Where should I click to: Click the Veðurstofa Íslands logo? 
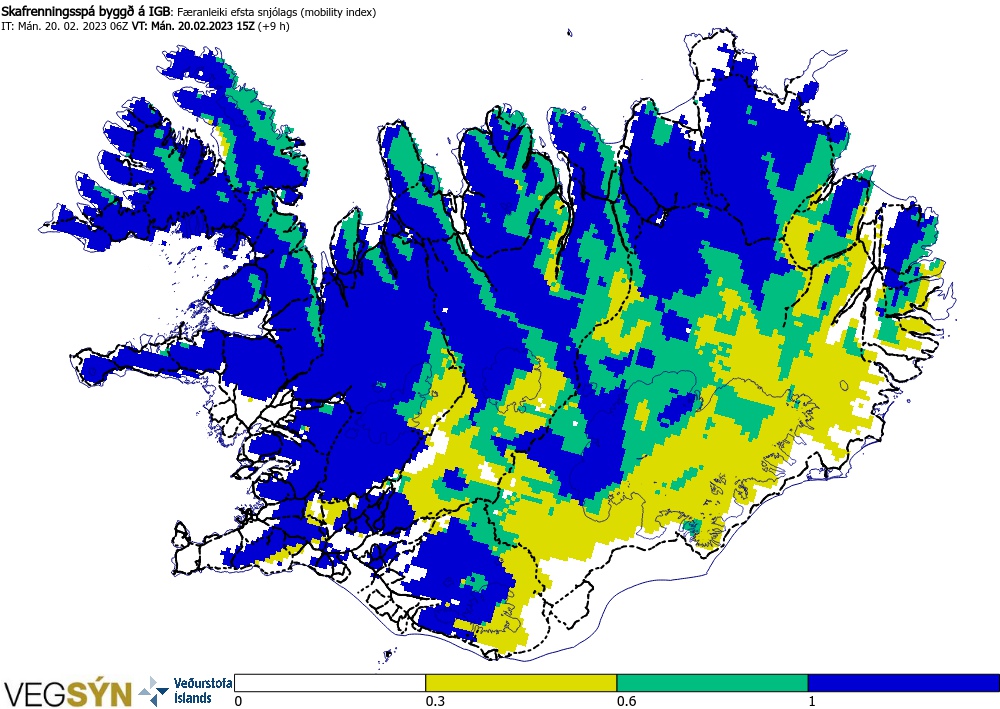(186, 691)
